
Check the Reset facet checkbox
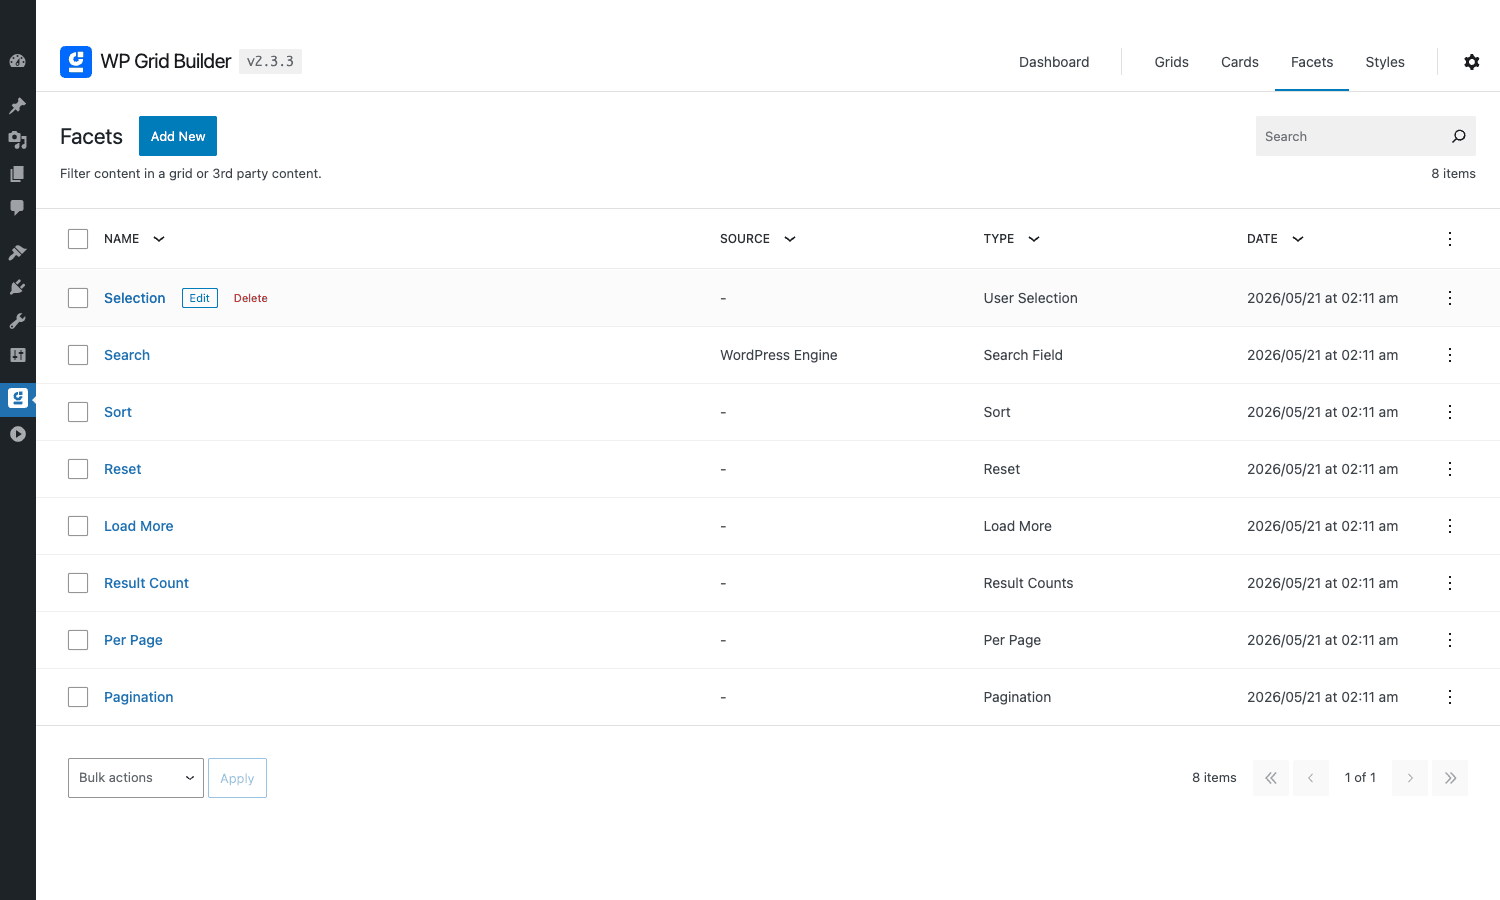[78, 469]
